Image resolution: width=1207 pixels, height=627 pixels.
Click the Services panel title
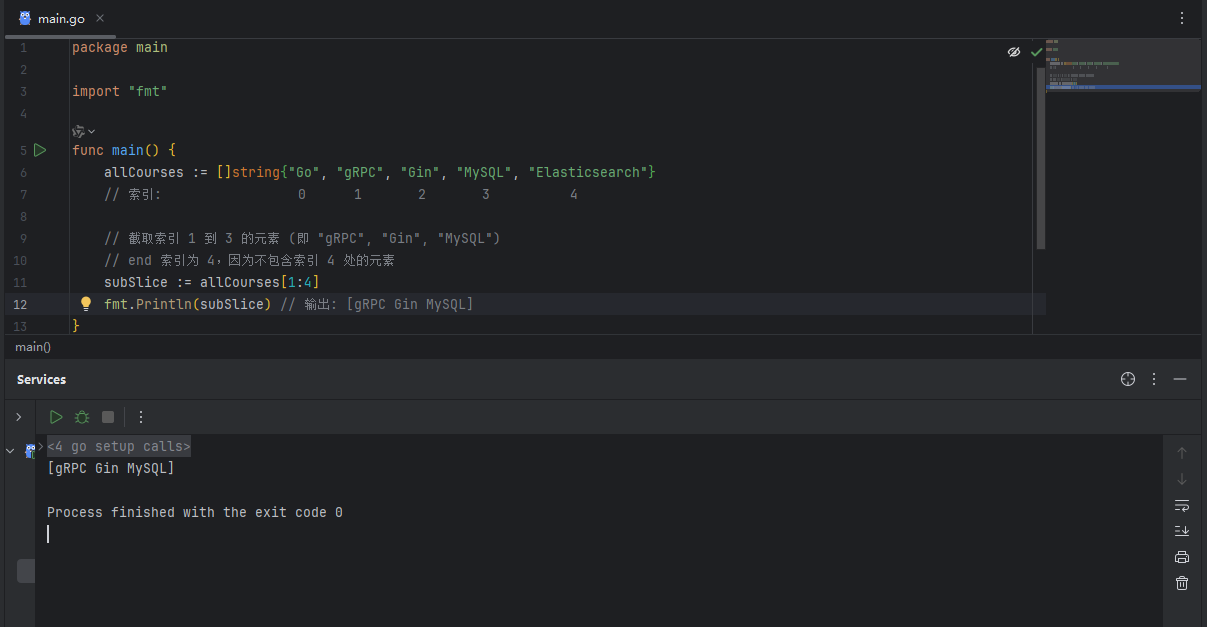(42, 380)
